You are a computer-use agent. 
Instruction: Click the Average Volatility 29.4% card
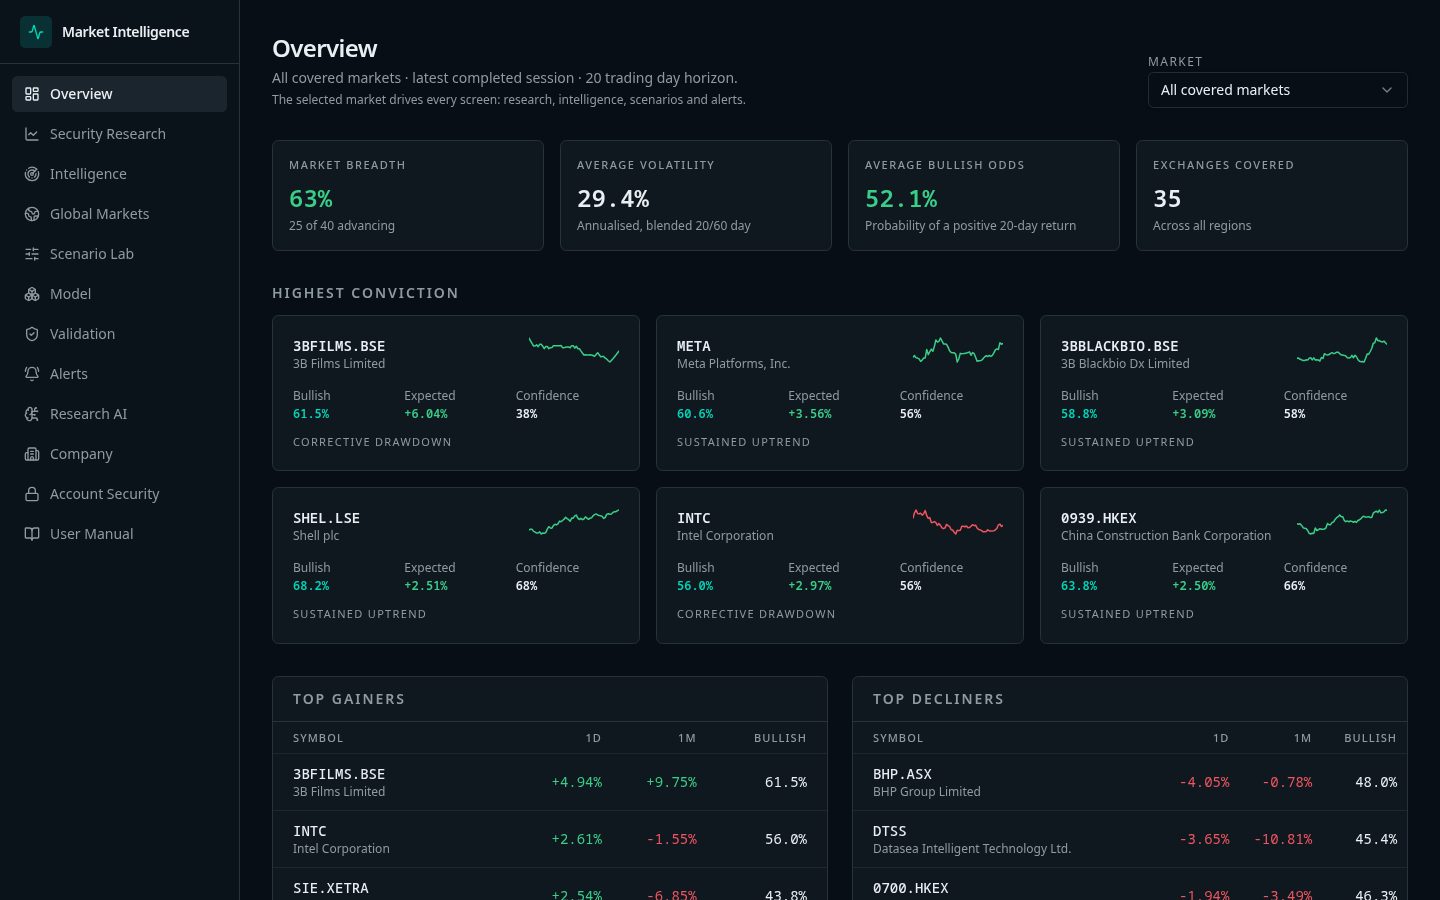click(696, 195)
